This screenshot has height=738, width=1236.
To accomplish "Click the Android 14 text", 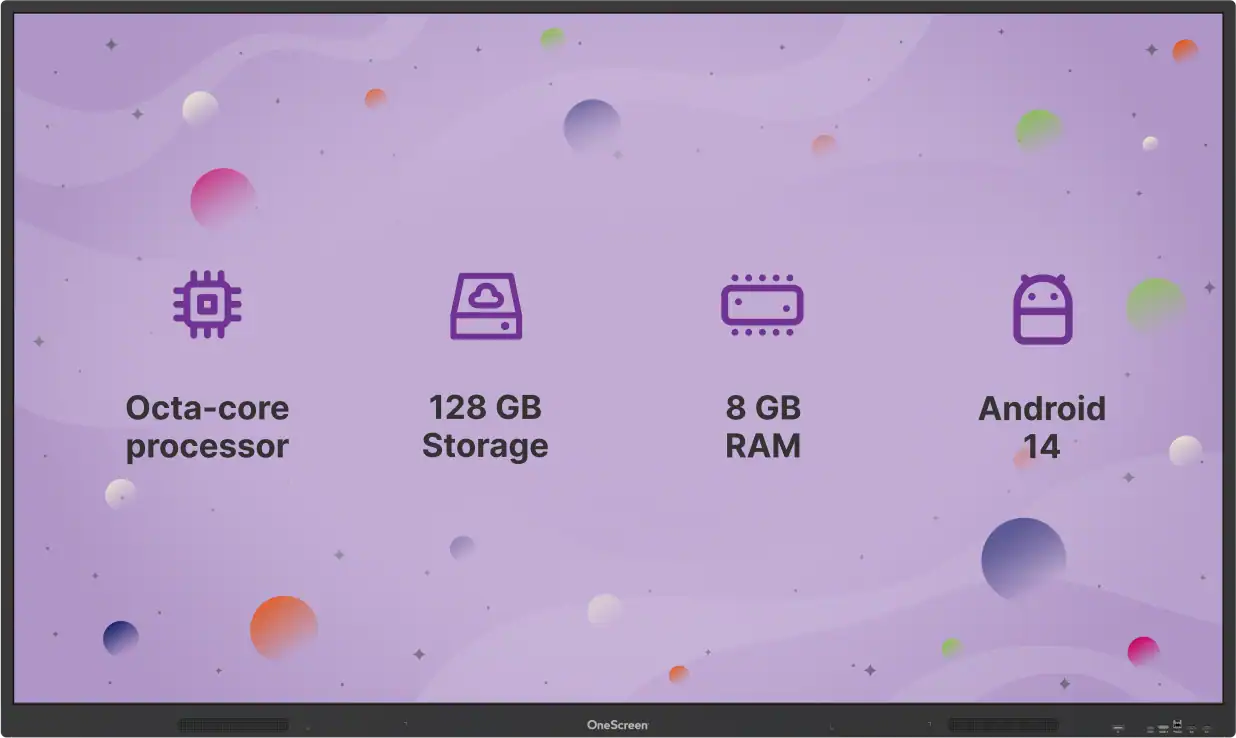I will point(1042,426).
